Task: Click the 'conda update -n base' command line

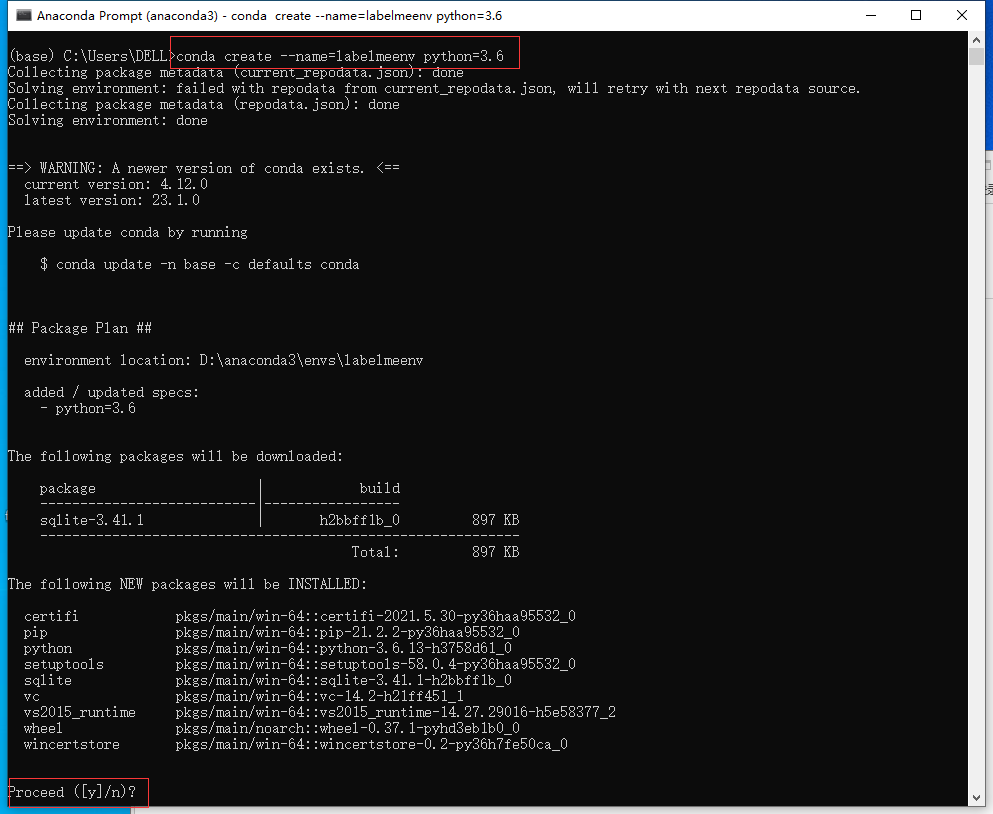Action: tap(199, 264)
